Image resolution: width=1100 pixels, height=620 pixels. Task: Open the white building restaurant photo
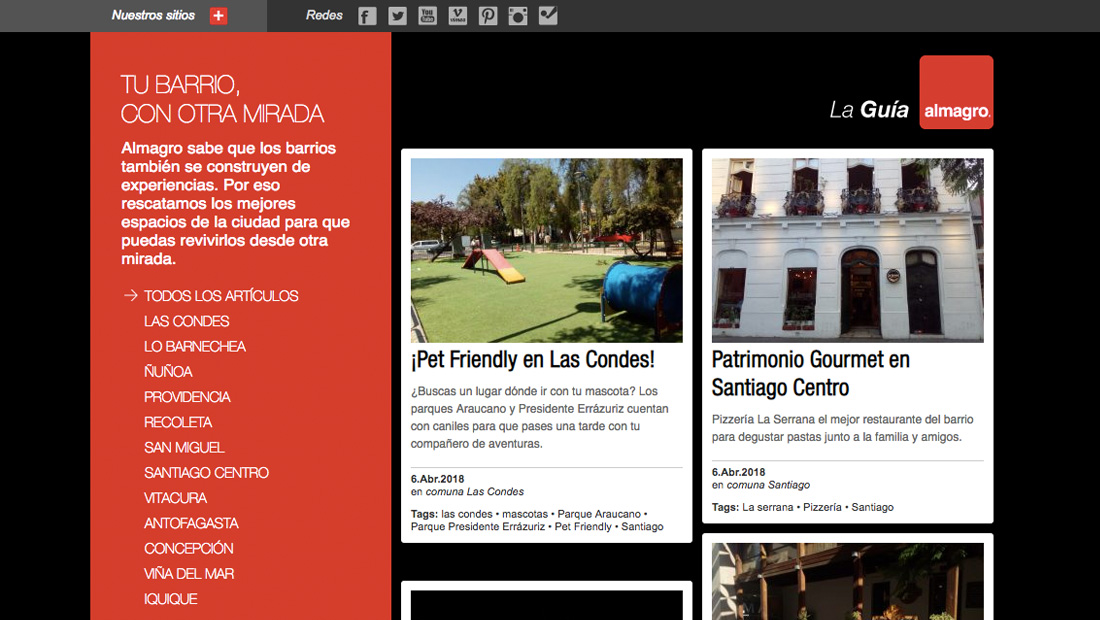(x=847, y=250)
